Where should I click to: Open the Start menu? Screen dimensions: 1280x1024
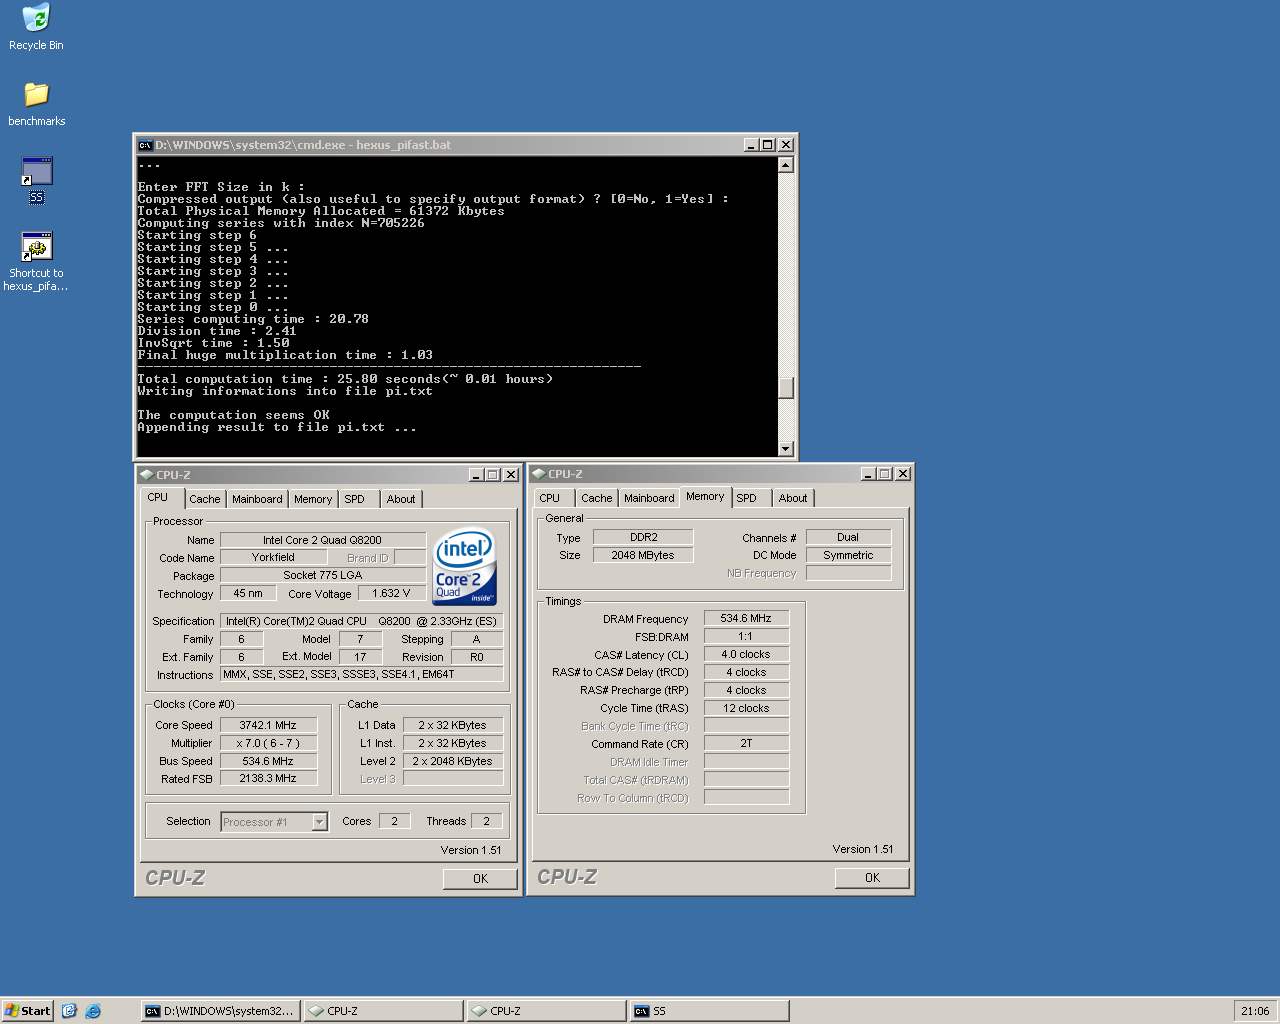point(28,1011)
